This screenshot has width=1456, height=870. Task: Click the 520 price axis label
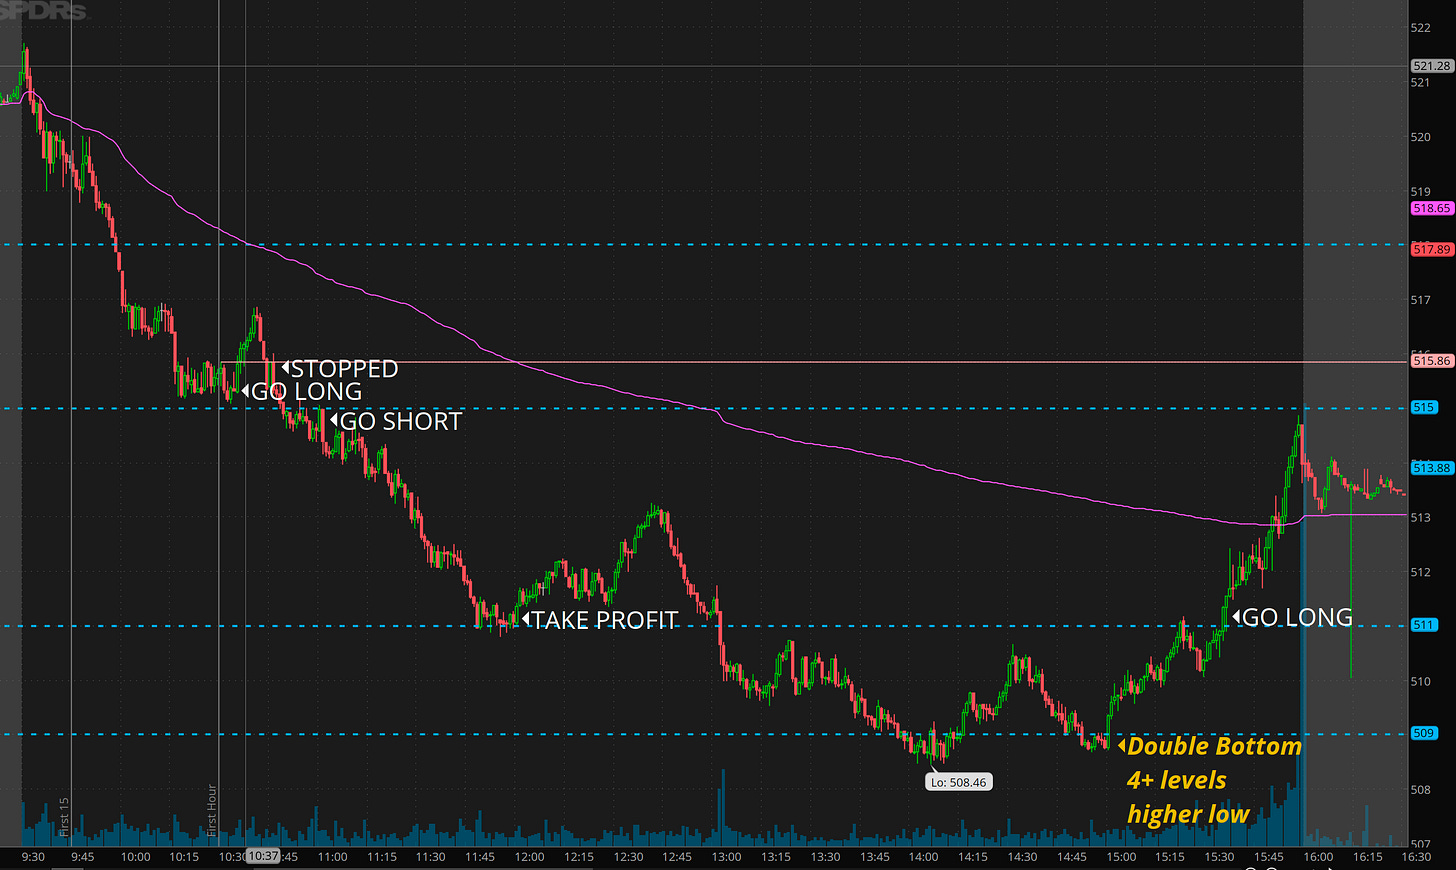click(1420, 137)
